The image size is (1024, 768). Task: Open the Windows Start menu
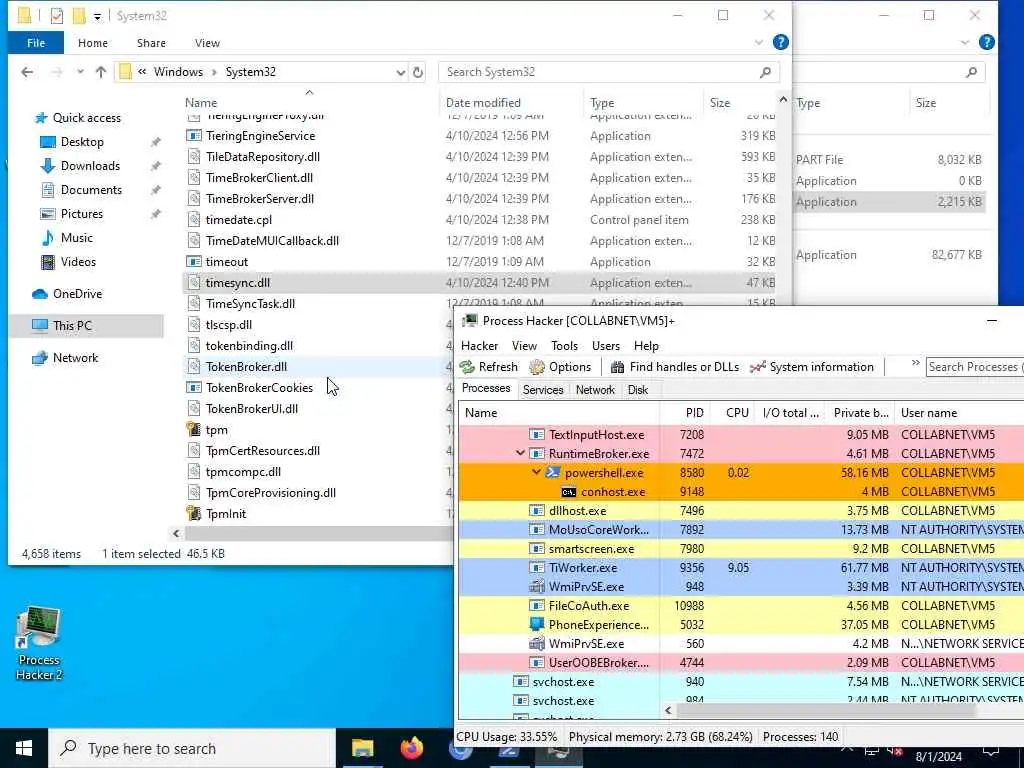(x=24, y=748)
